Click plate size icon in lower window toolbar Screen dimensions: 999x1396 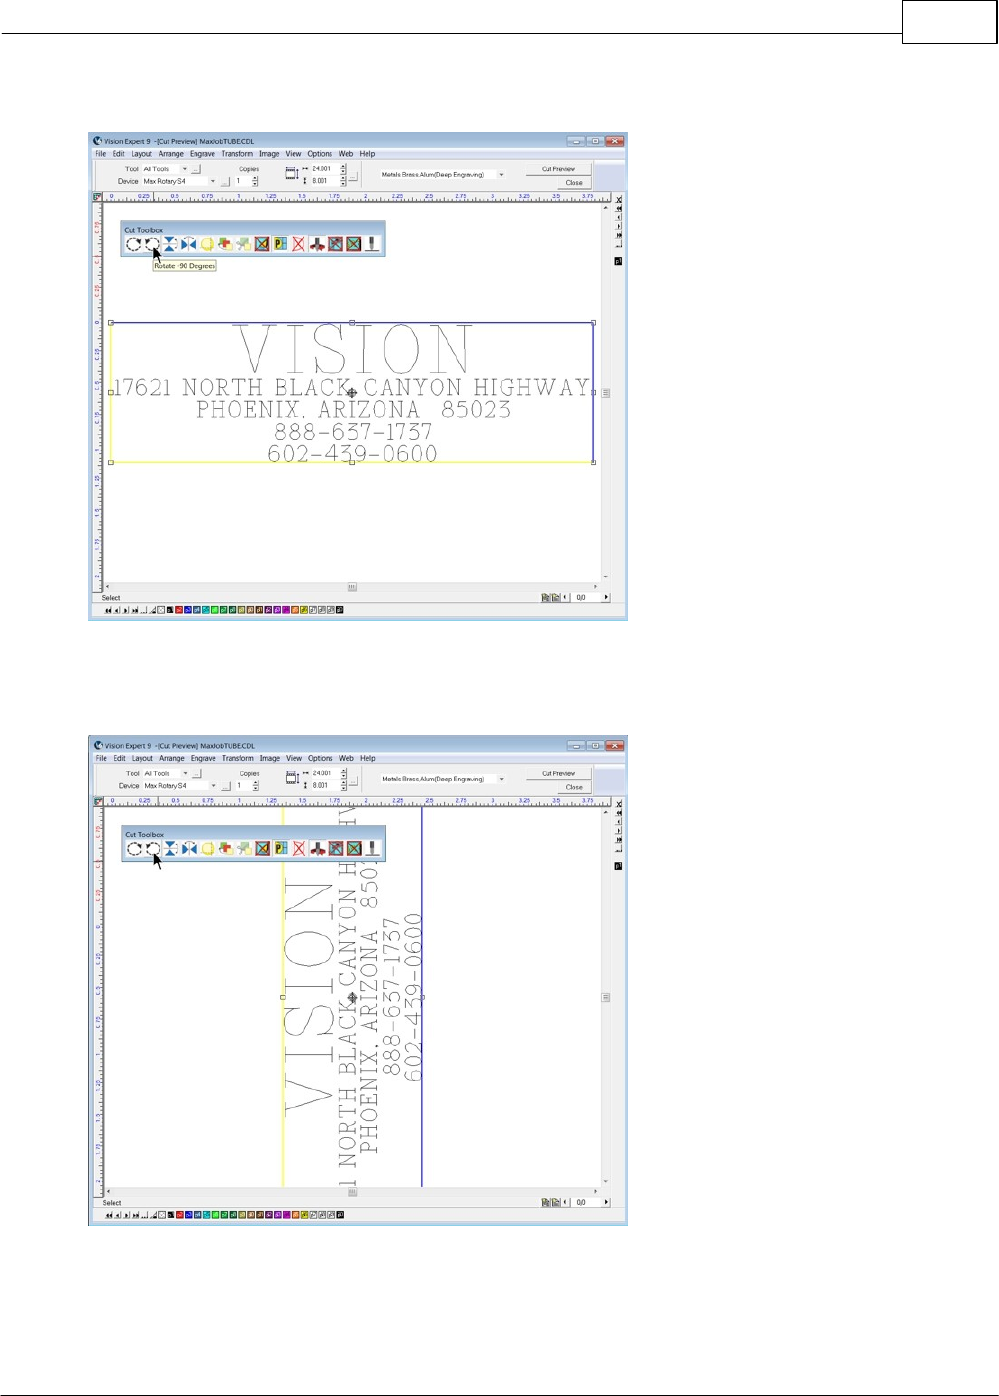[292, 777]
